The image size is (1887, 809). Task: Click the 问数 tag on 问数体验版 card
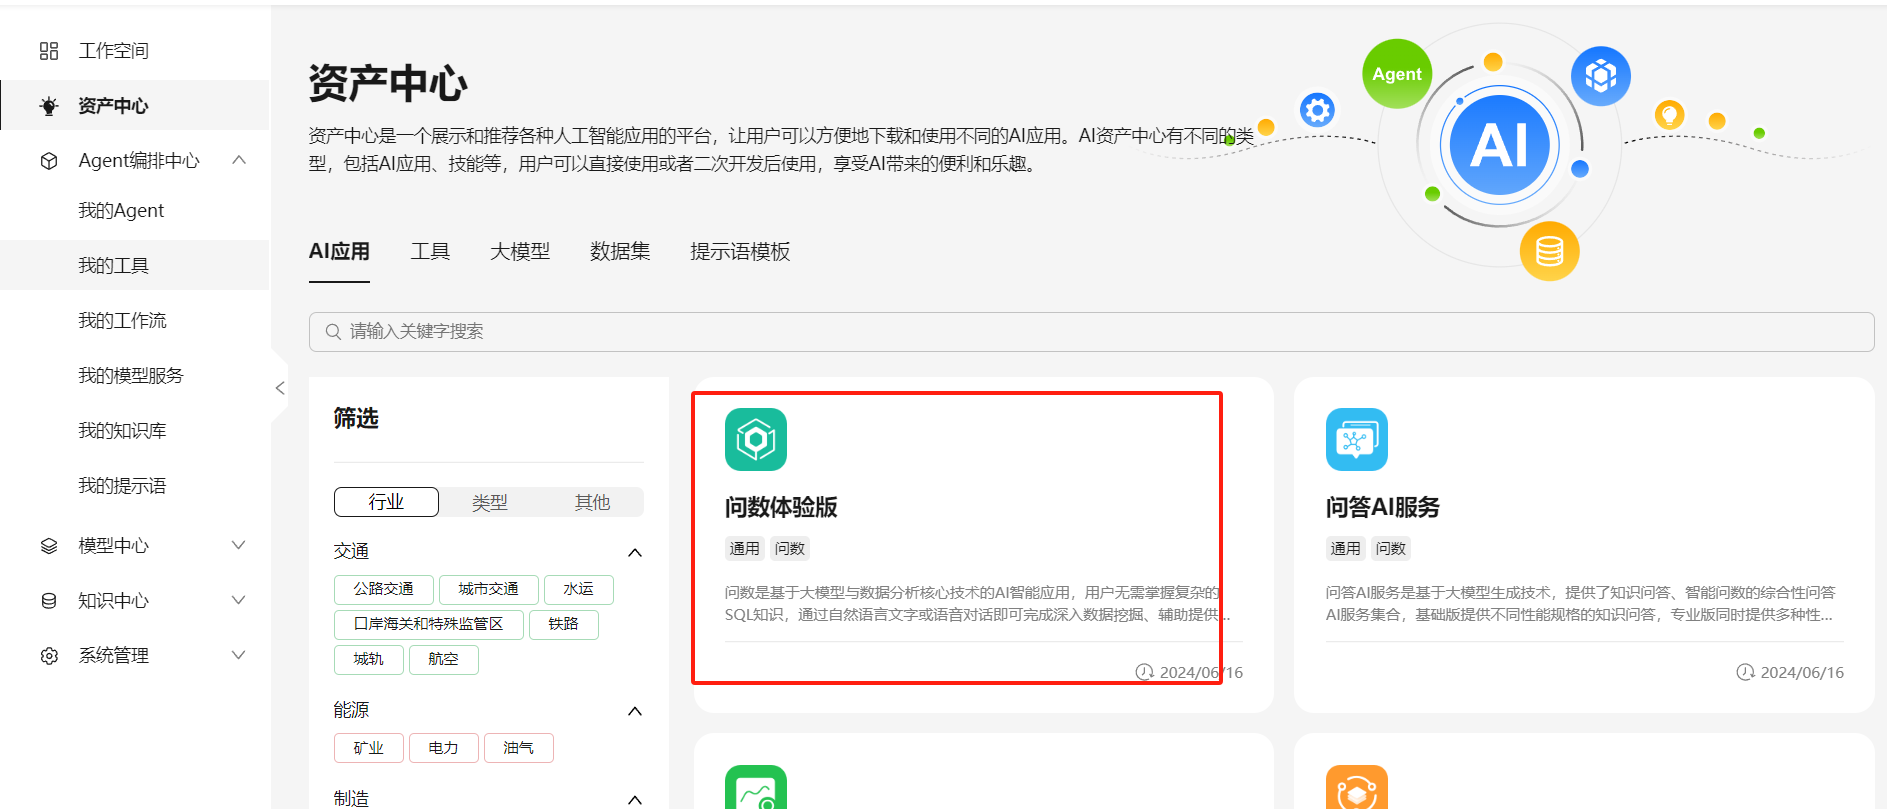tap(790, 549)
